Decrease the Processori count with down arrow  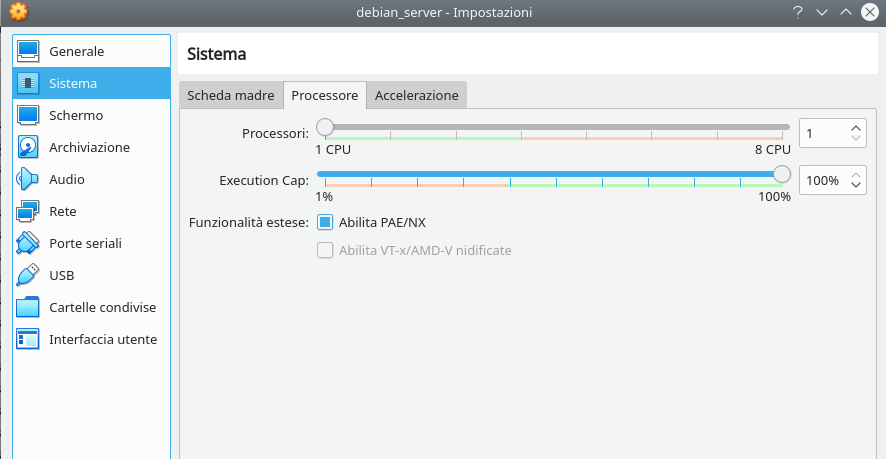pos(856,138)
